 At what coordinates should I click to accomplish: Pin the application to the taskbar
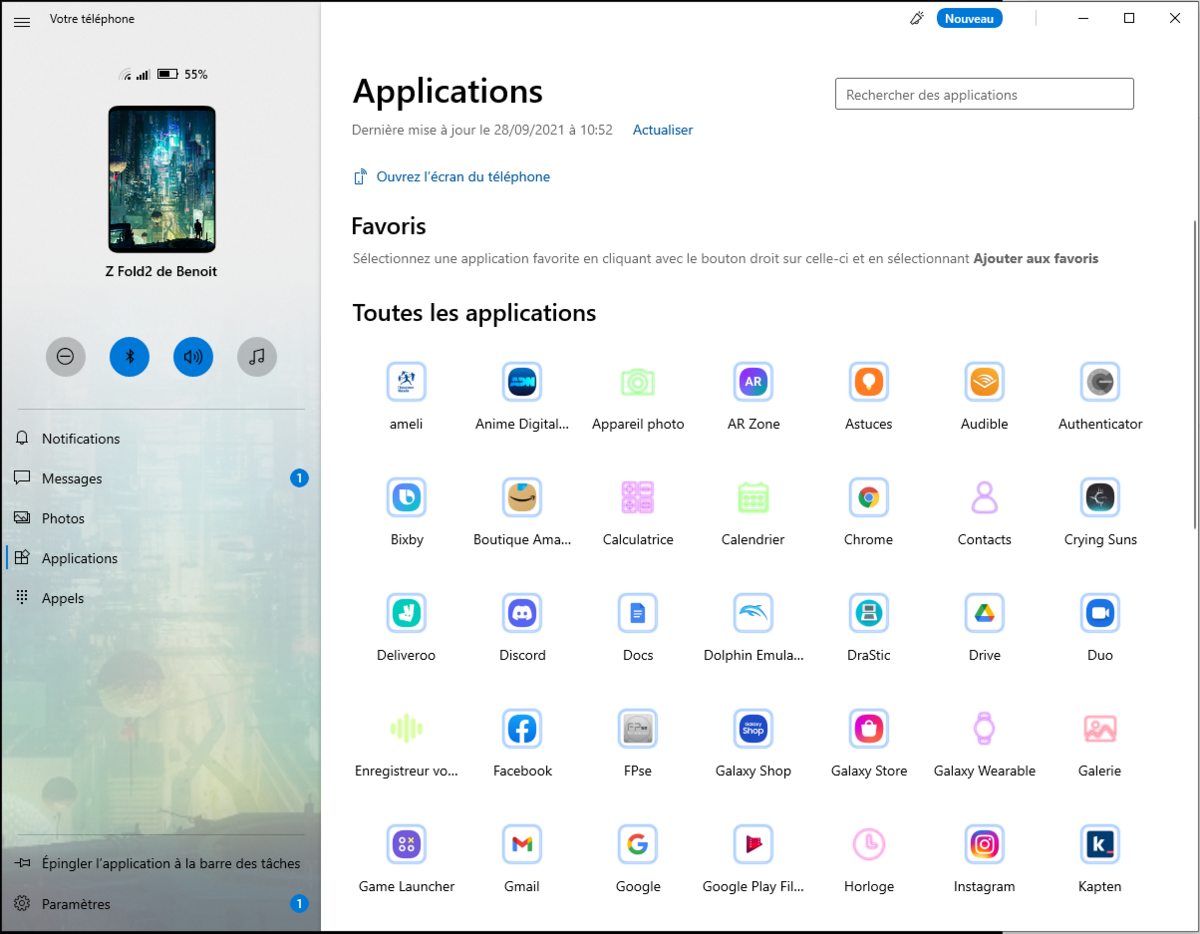point(161,863)
